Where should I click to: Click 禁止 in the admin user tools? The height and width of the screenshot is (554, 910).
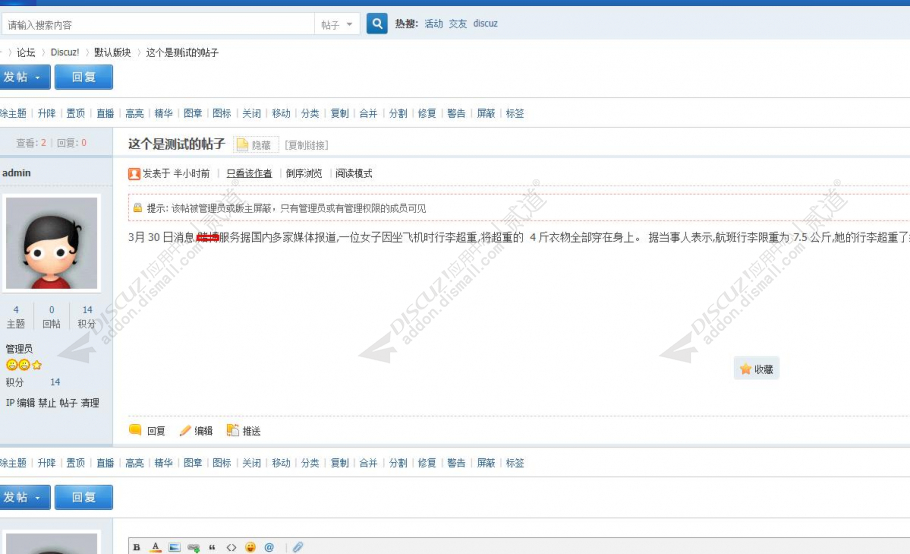click(47, 403)
